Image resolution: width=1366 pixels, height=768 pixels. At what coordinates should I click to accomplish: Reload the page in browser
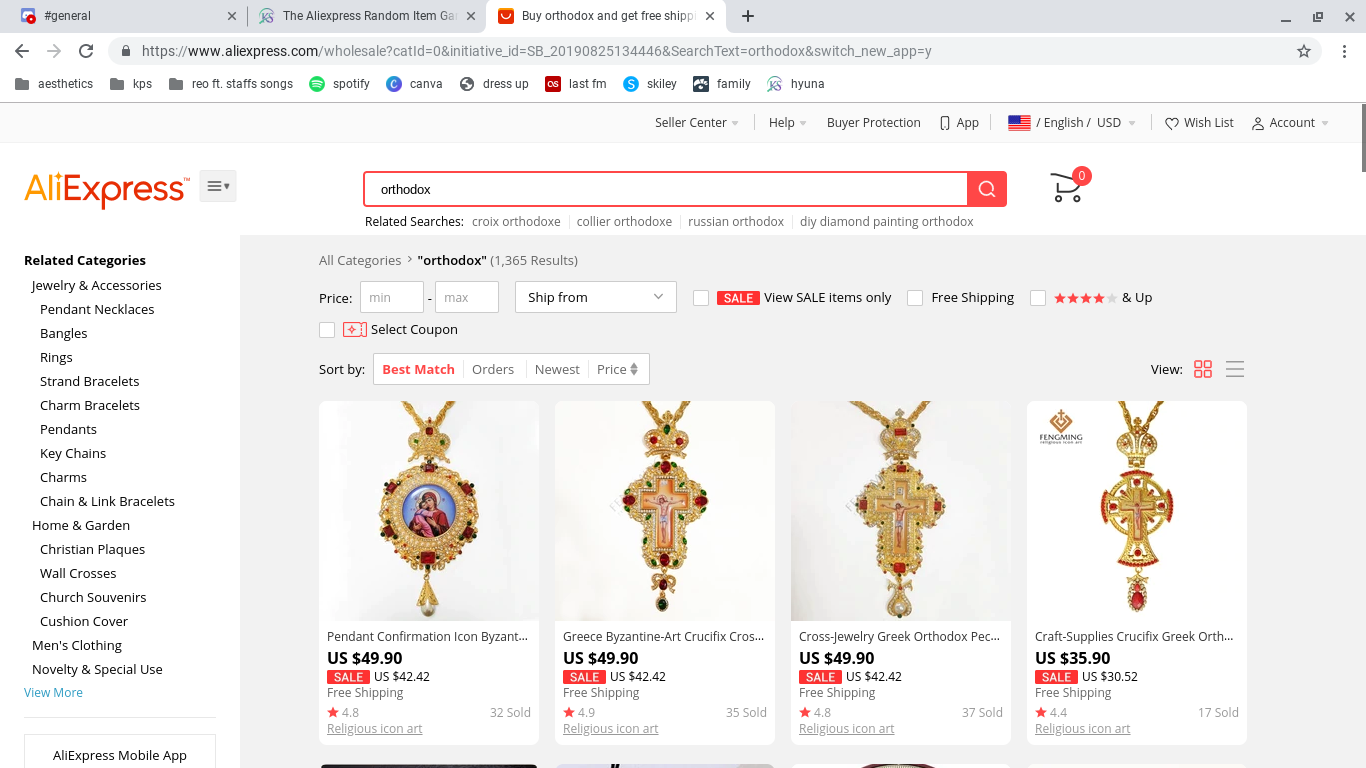86,51
